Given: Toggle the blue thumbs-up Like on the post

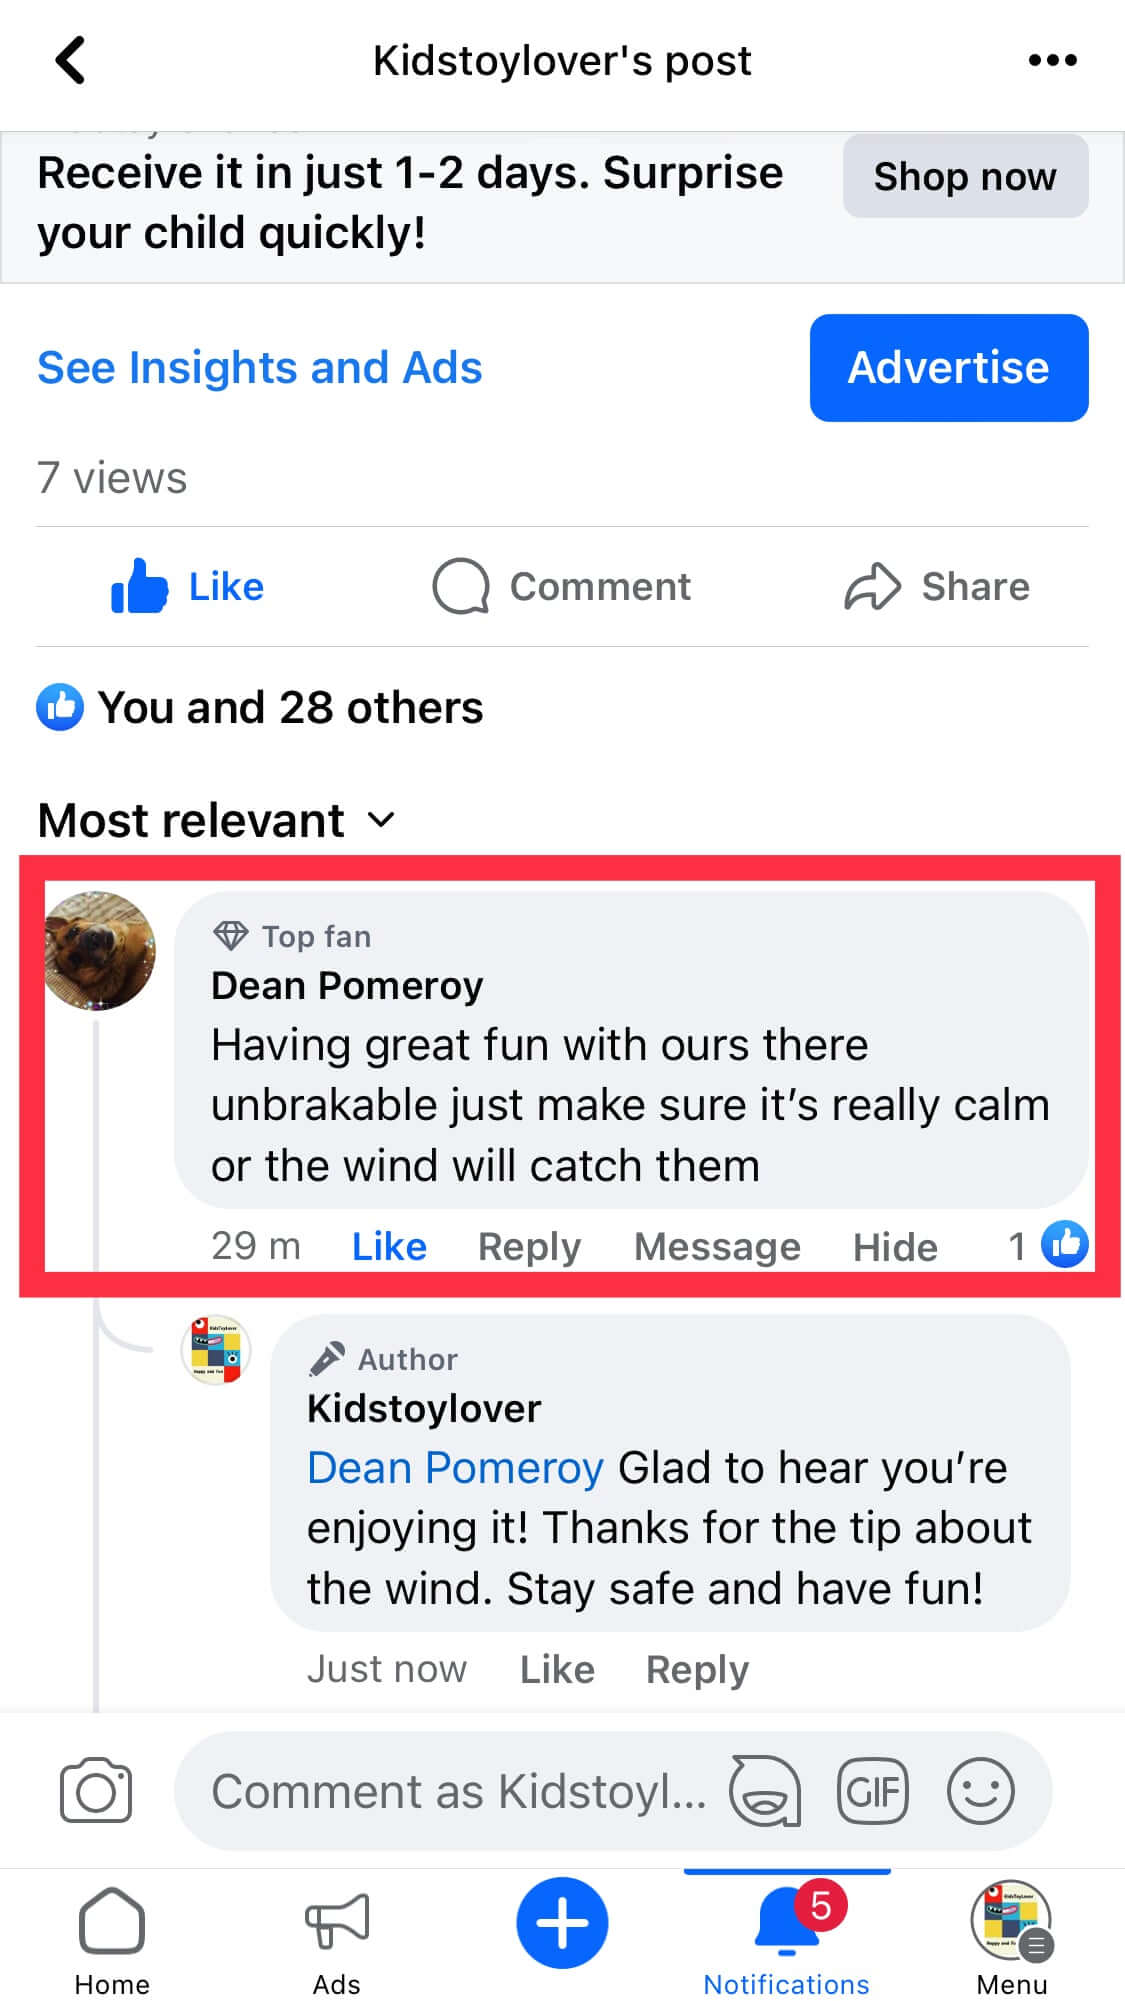Looking at the screenshot, I should [x=188, y=586].
